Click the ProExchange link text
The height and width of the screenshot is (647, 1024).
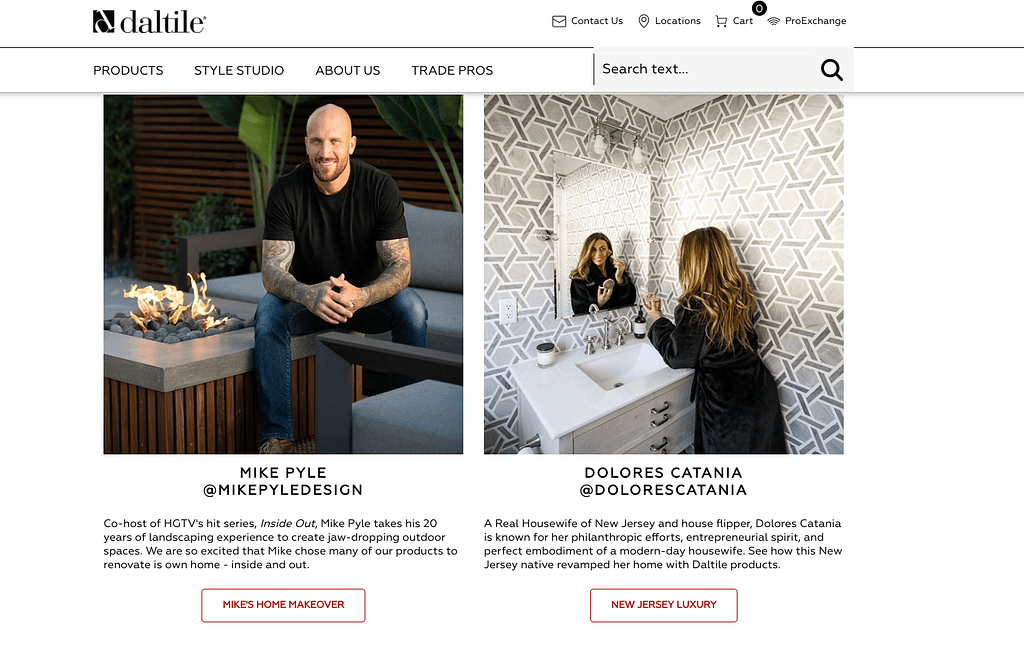[816, 21]
